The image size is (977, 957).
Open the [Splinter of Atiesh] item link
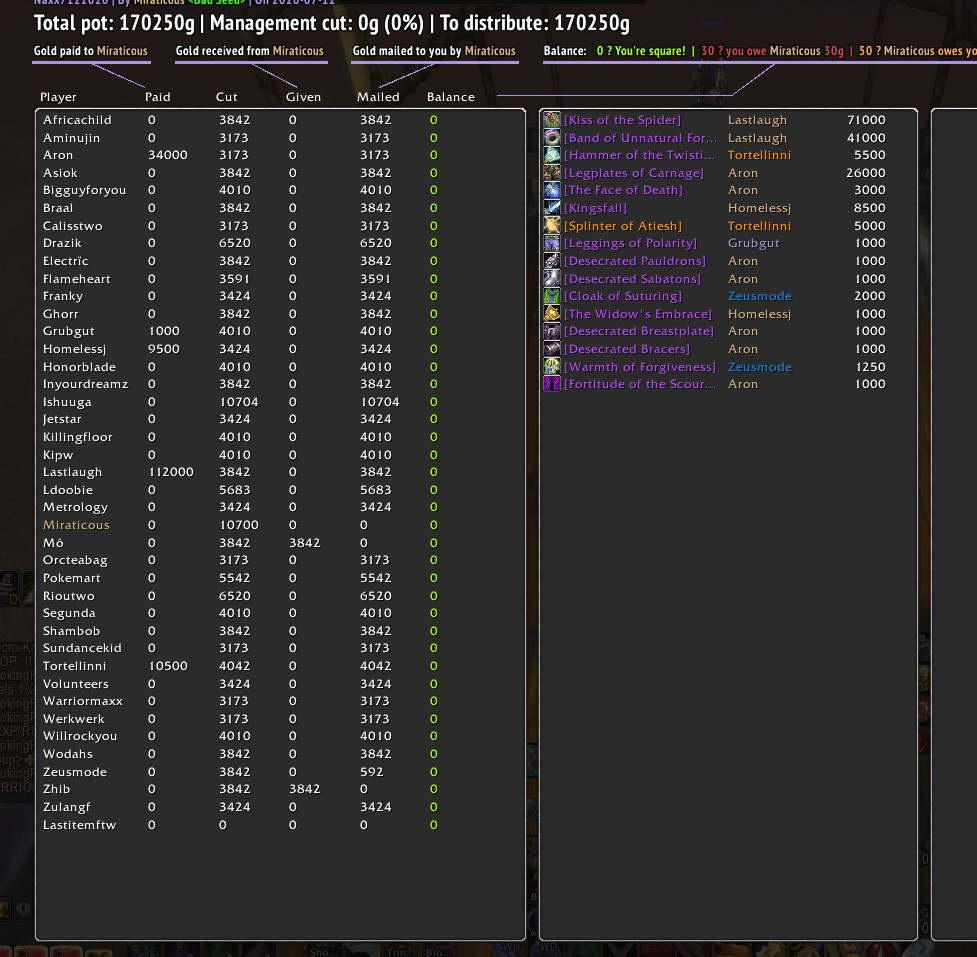623,226
